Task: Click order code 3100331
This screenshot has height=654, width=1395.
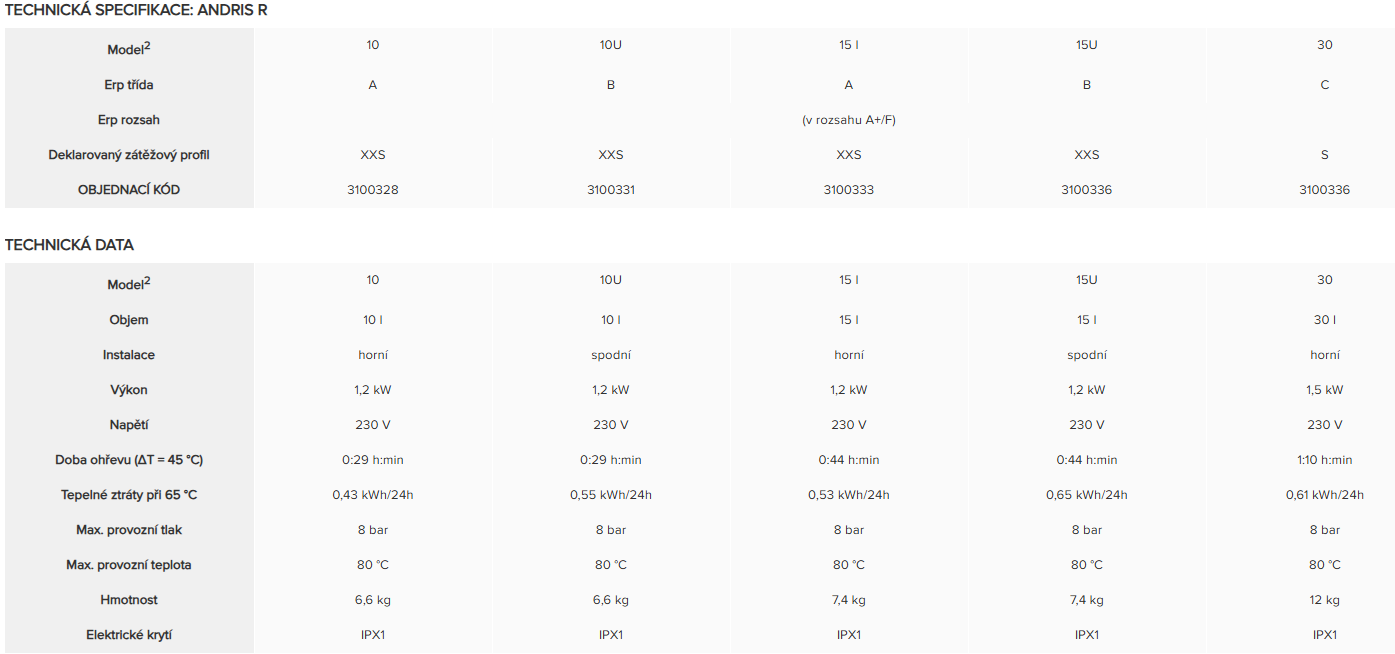Action: [611, 190]
